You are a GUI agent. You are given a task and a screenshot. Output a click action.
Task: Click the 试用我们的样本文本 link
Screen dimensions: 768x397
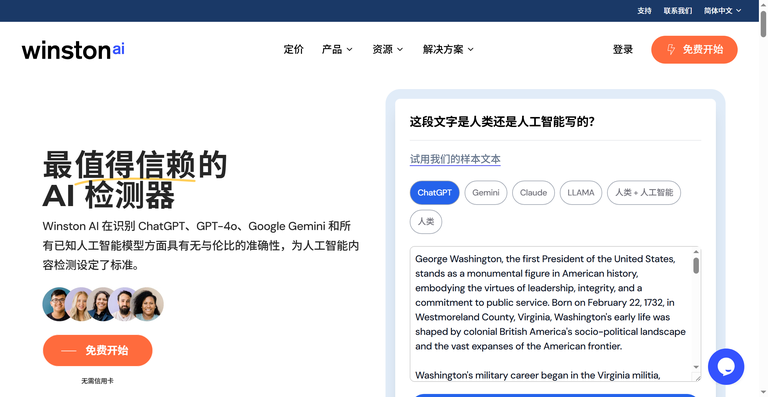point(455,159)
